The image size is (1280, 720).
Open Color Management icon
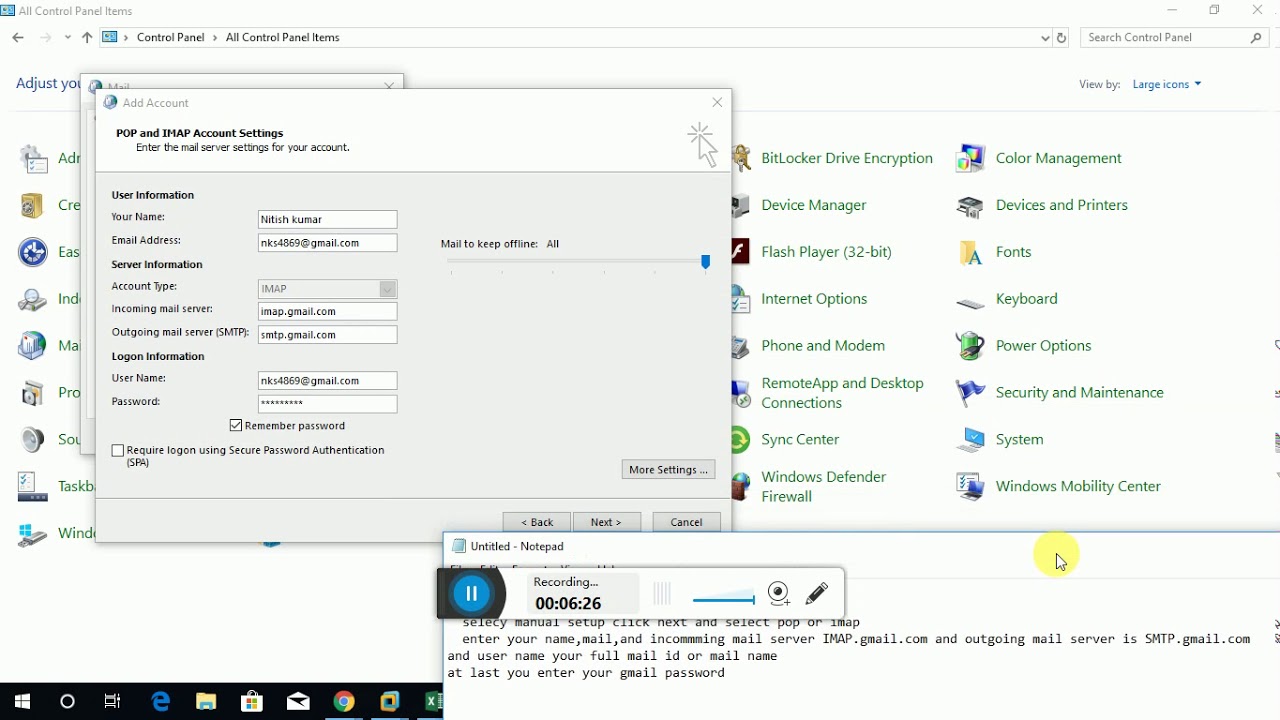(x=970, y=158)
